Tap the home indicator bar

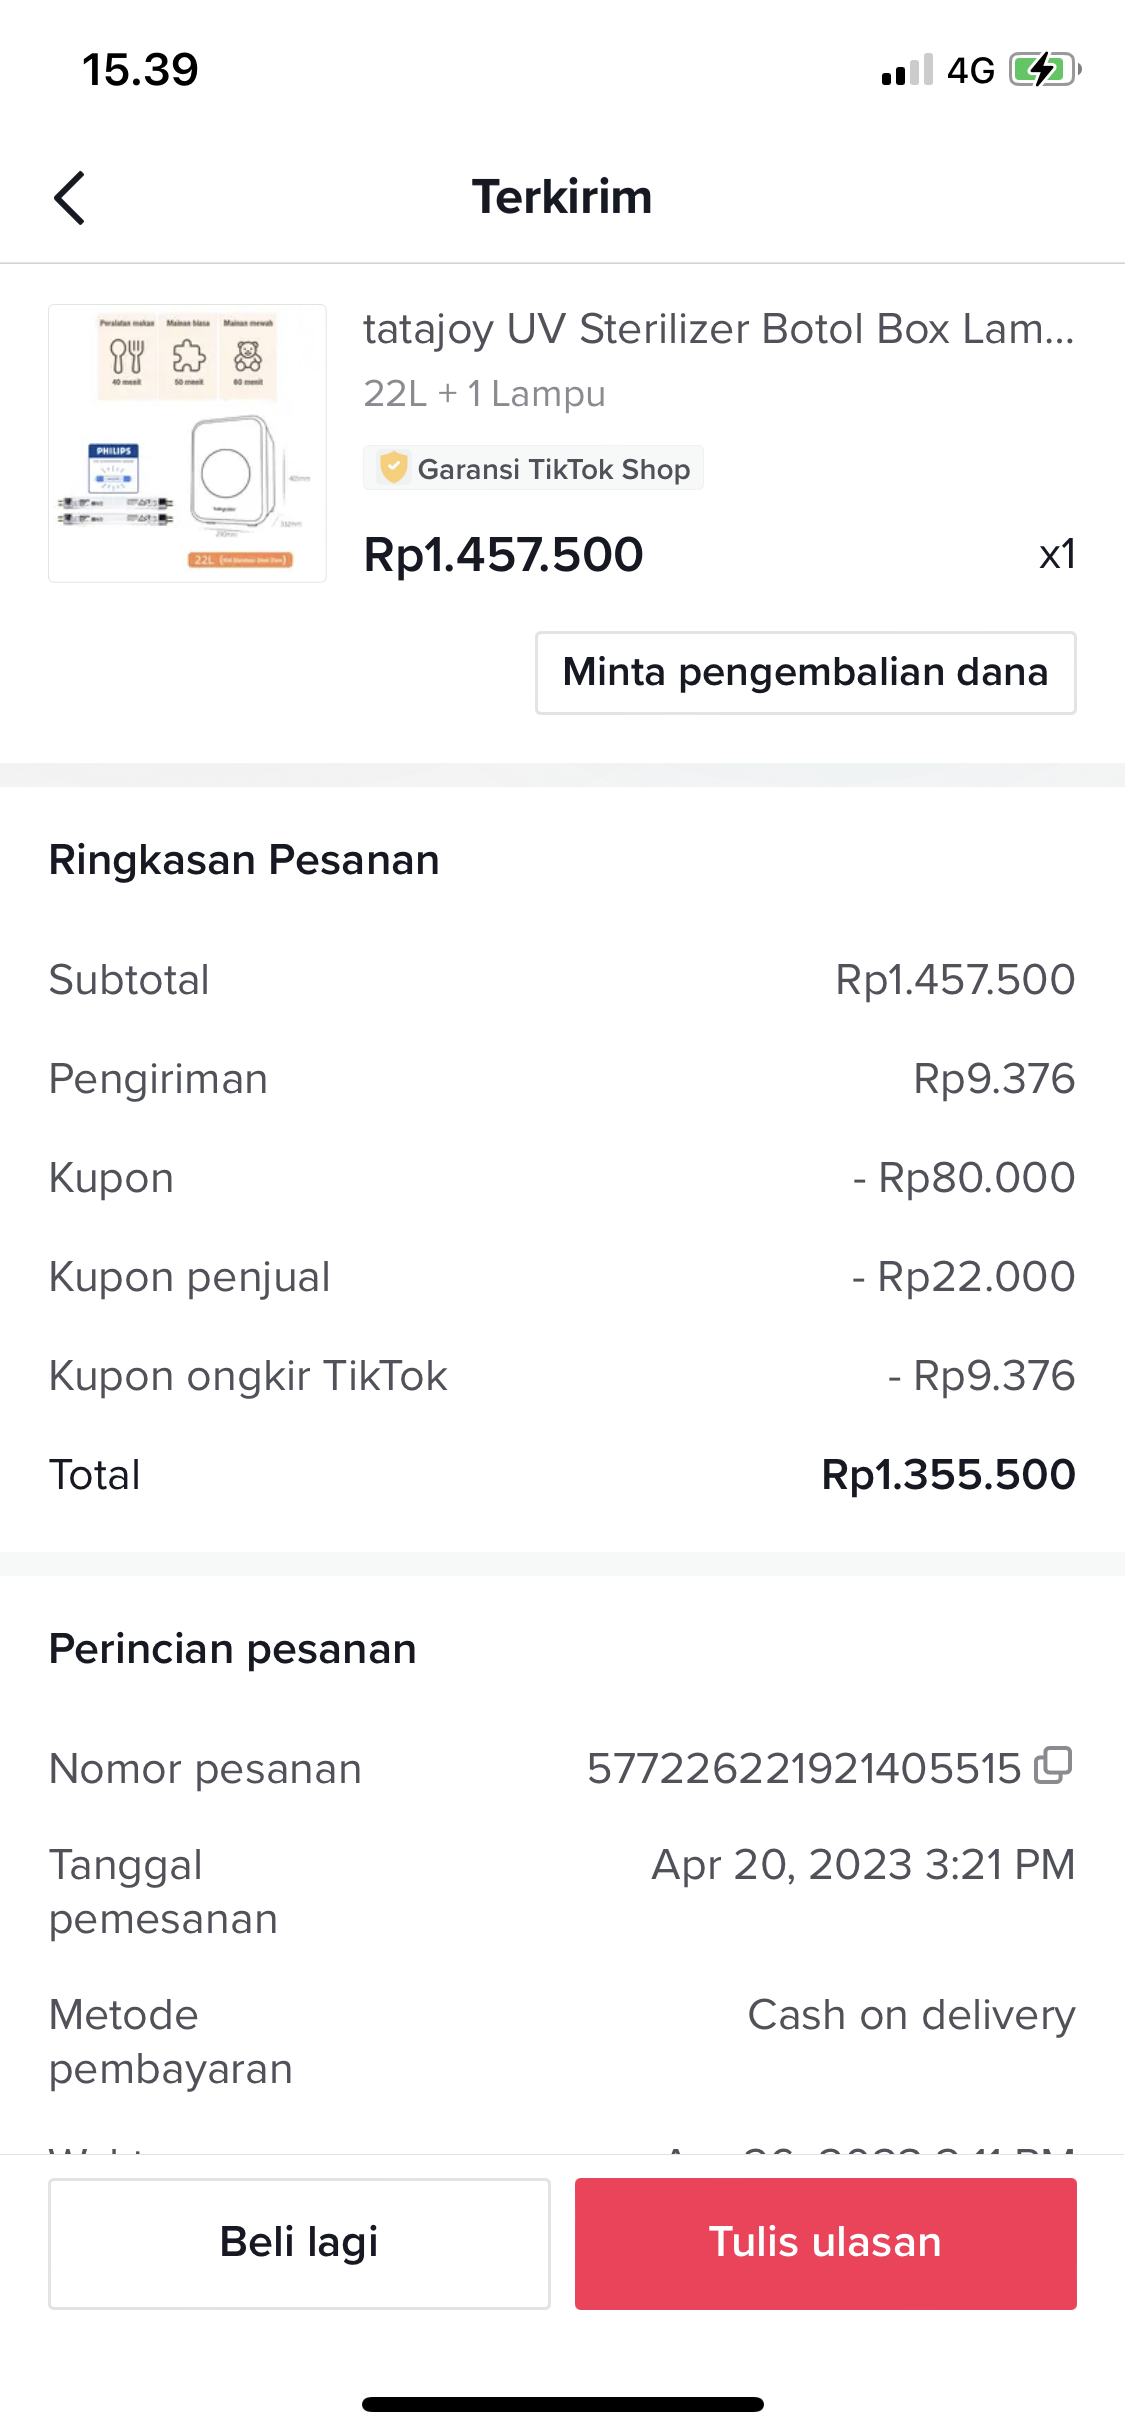[x=562, y=2404]
